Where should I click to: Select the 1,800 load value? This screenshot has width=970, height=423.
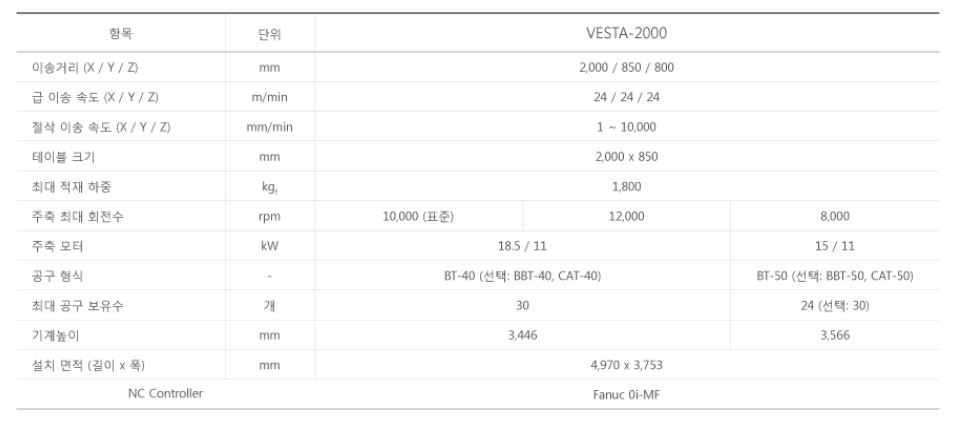626,186
